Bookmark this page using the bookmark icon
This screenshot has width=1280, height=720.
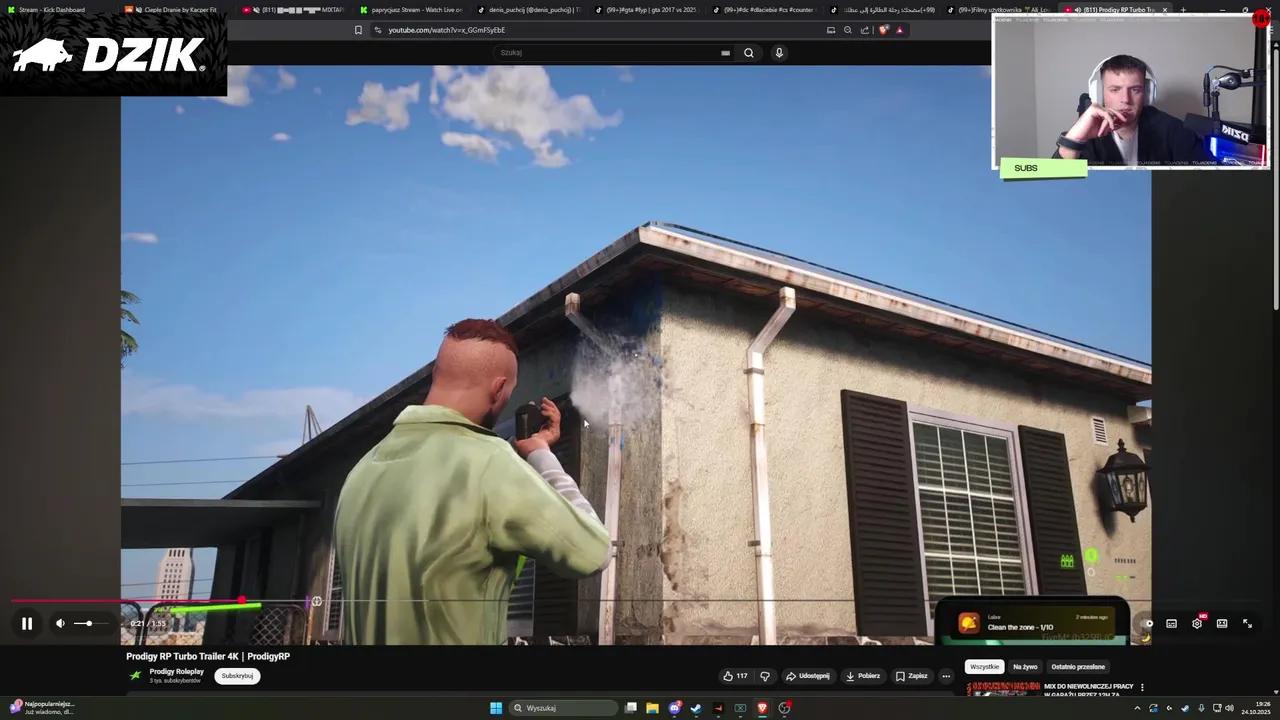pyautogui.click(x=358, y=30)
